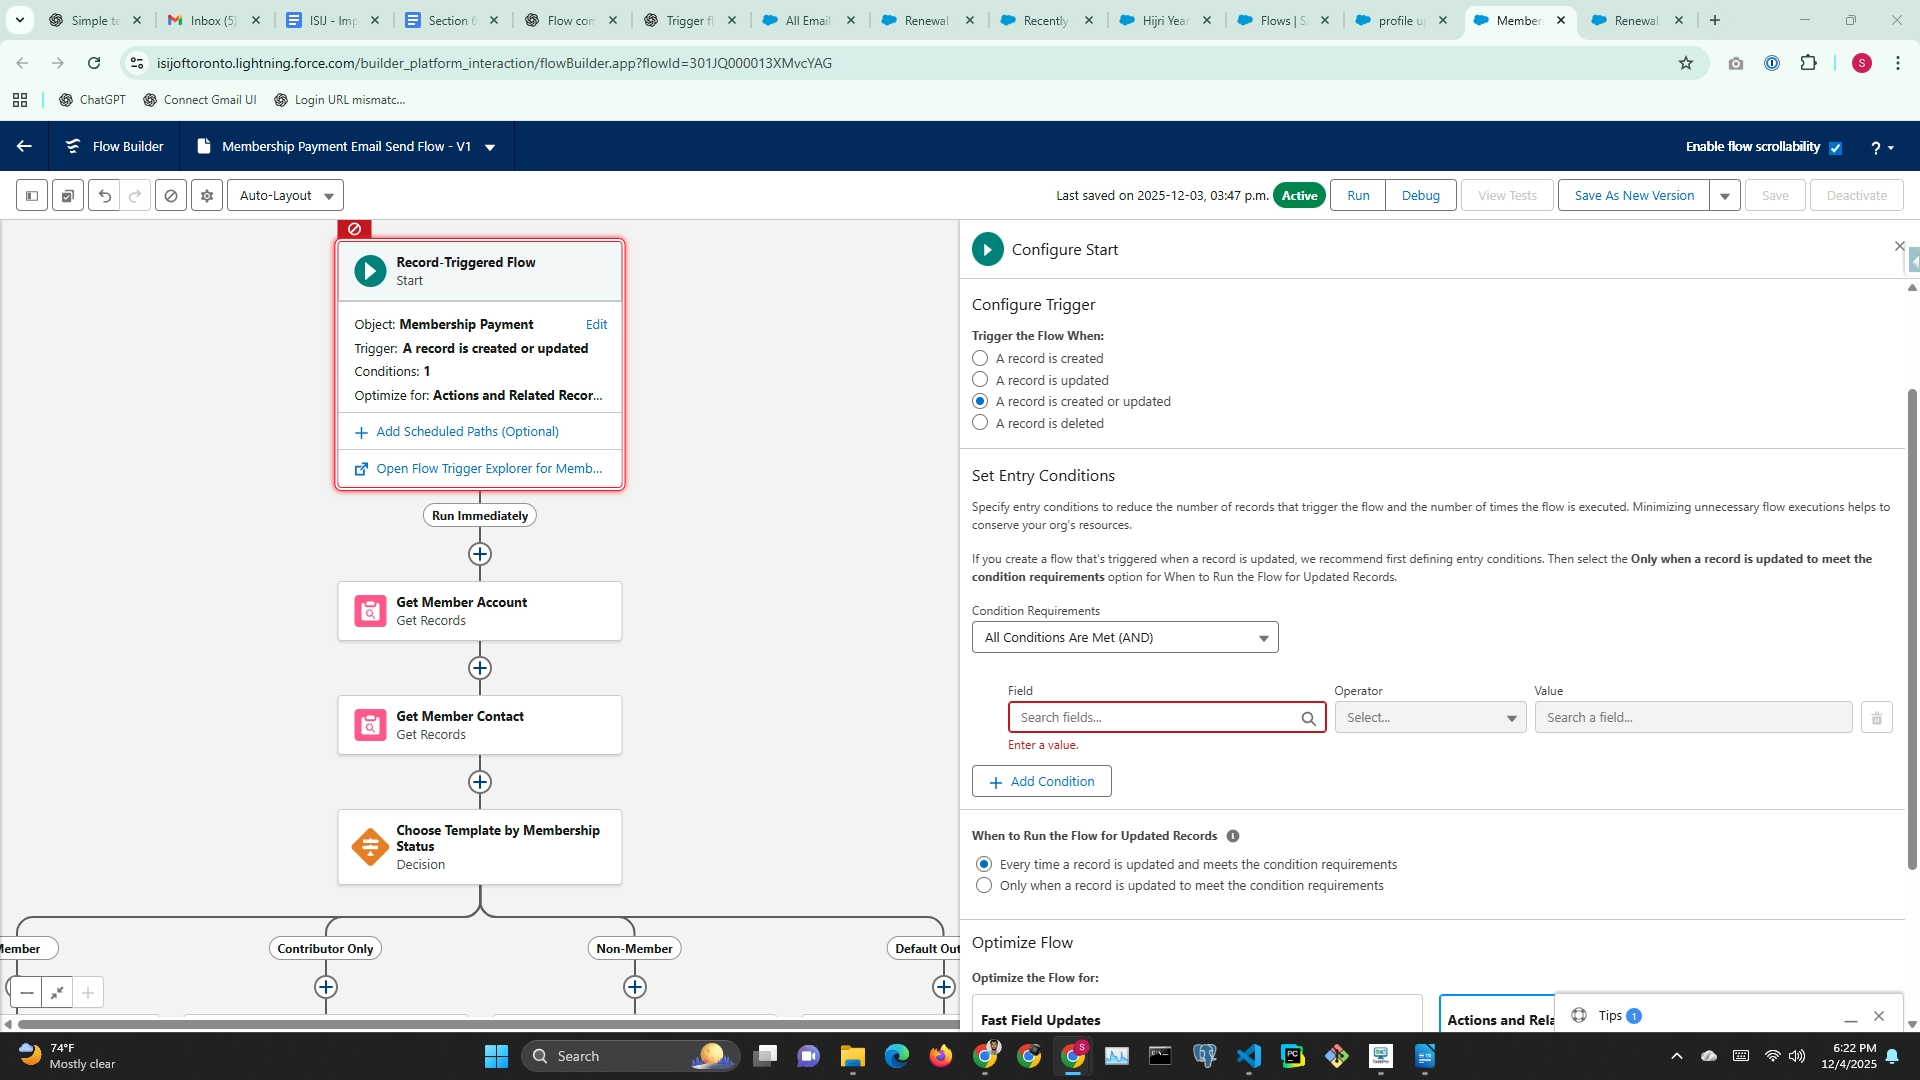
Task: Click Add Scheduled Paths (Optional) link
Action: coord(467,432)
